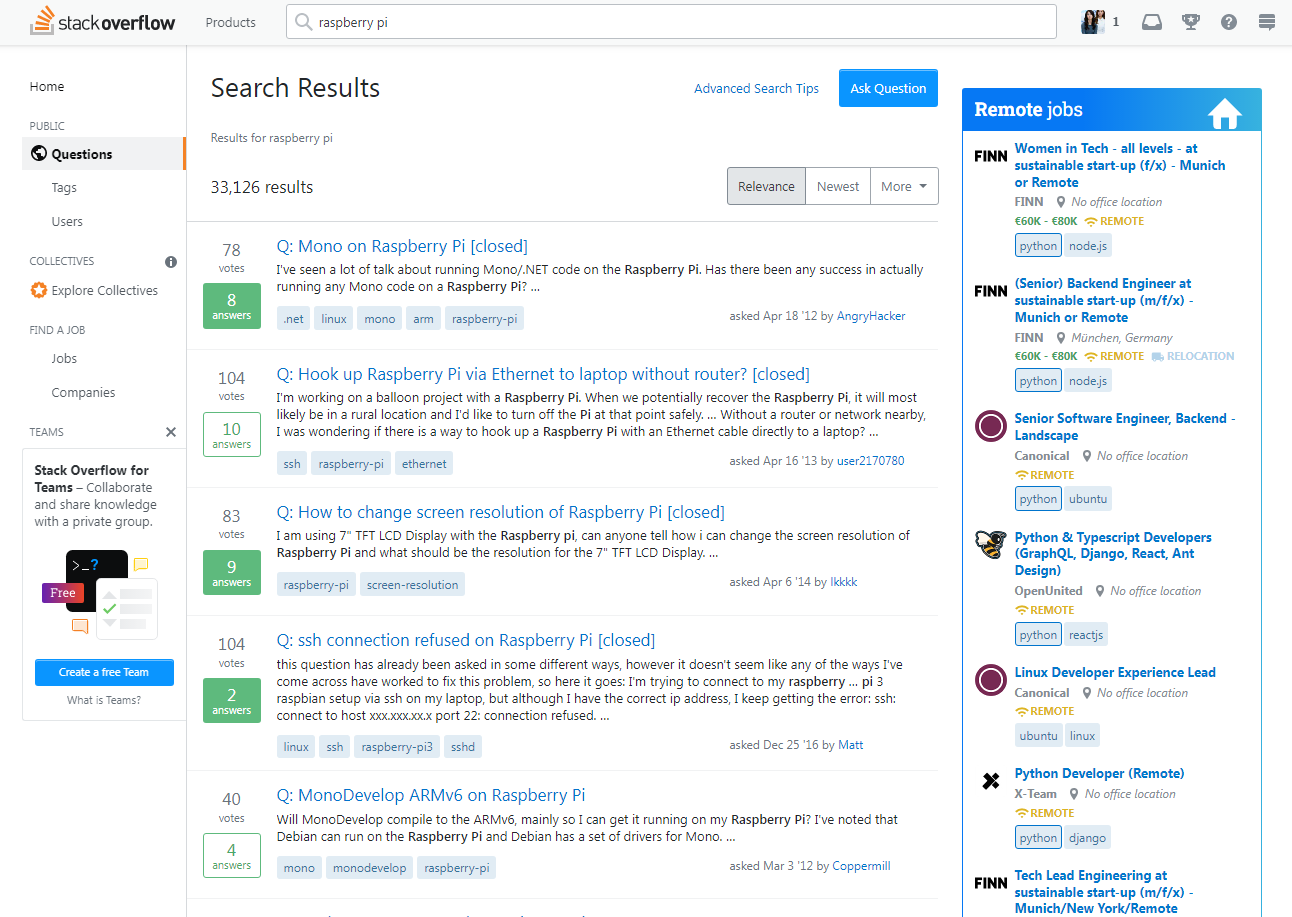Select the screen-resolution tag
This screenshot has height=917, width=1292.
pyautogui.click(x=412, y=585)
